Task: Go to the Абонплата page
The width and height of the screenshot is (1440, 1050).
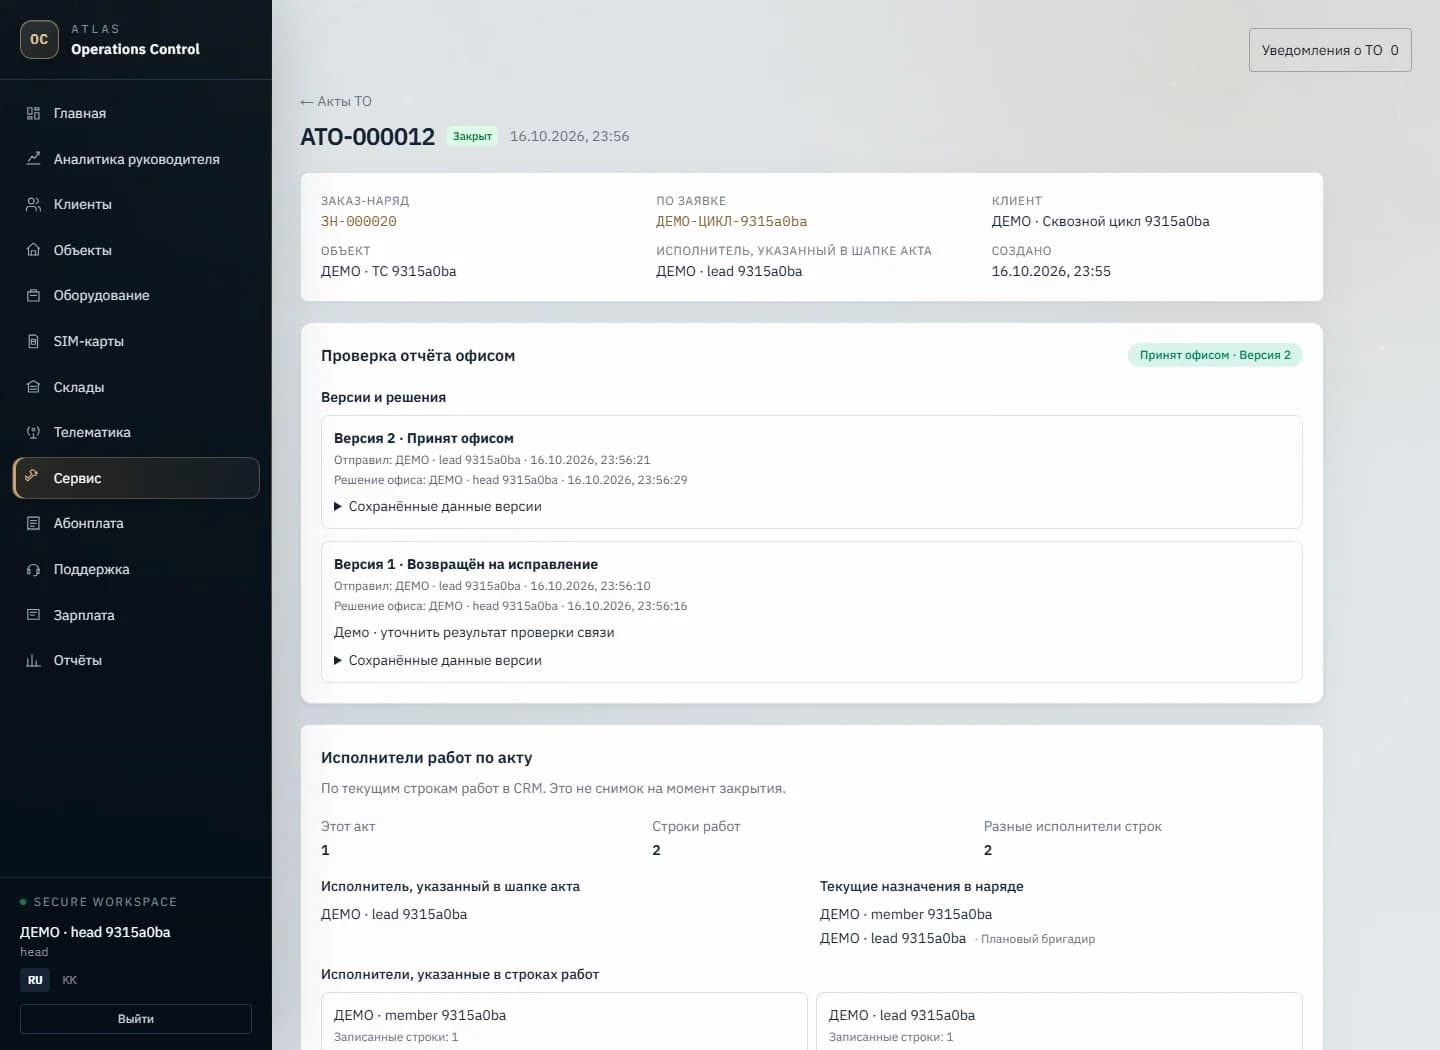Action: pyautogui.click(x=136, y=523)
